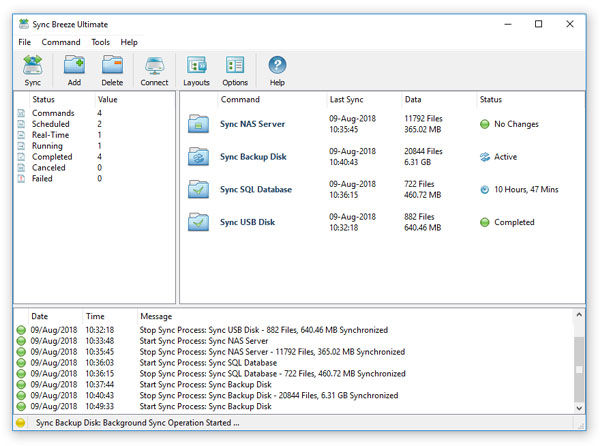Click the '10 Hours, 47 Mins' status text
600x446 pixels.
point(526,189)
